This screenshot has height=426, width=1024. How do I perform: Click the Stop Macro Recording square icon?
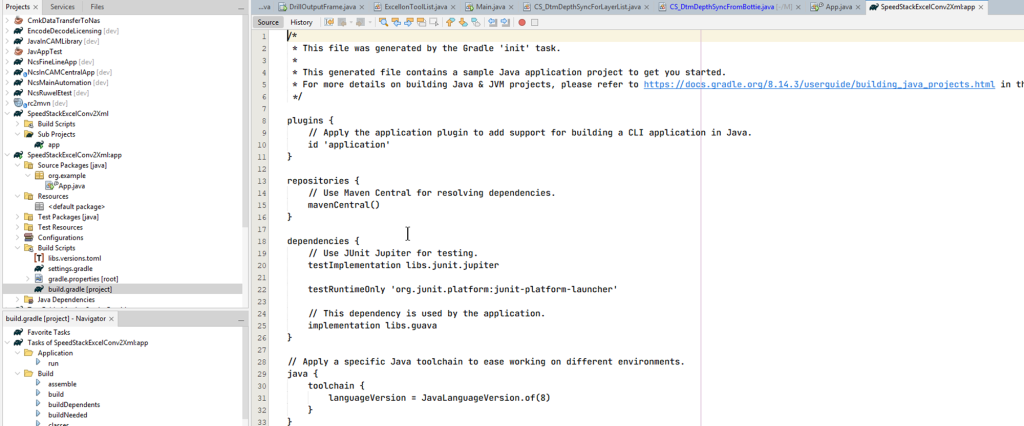click(535, 22)
